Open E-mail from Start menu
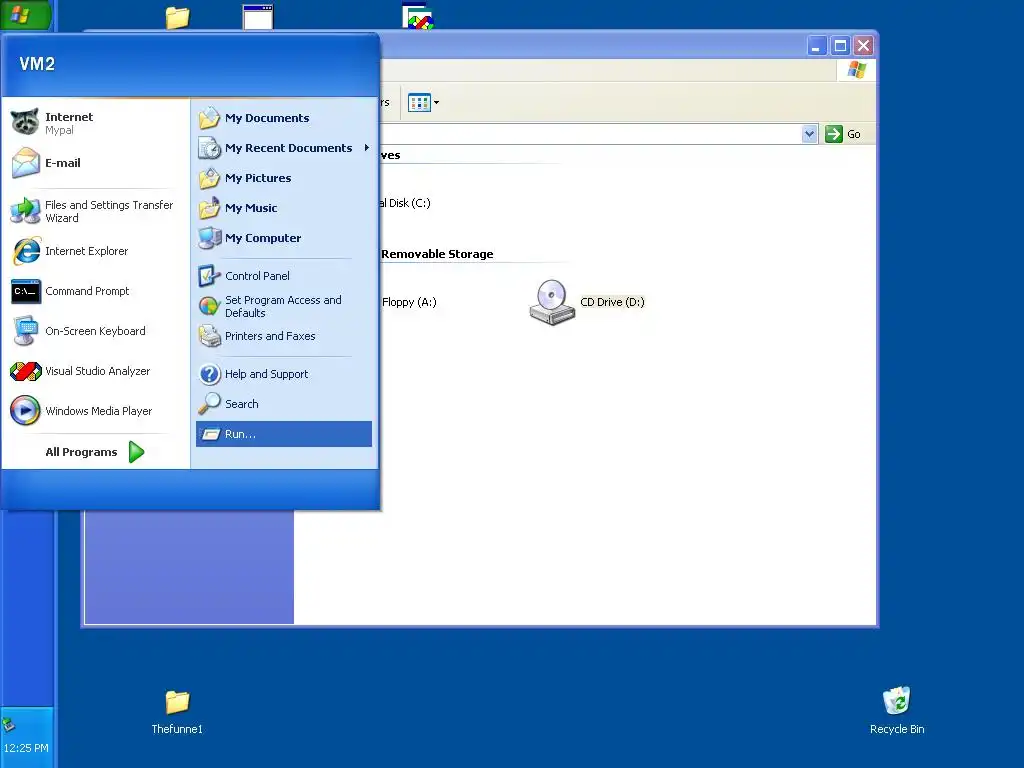Image resolution: width=1024 pixels, height=768 pixels. 95,163
